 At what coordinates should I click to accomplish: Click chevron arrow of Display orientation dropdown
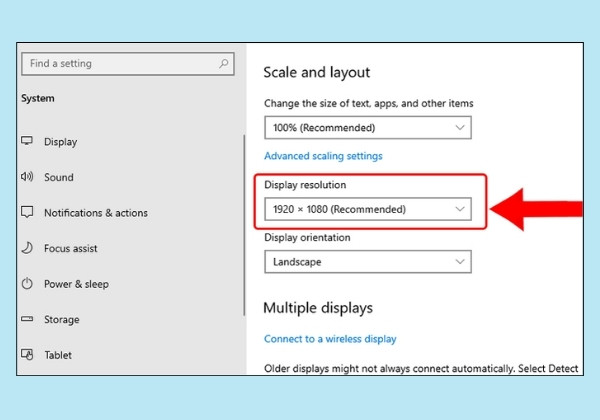coord(460,262)
